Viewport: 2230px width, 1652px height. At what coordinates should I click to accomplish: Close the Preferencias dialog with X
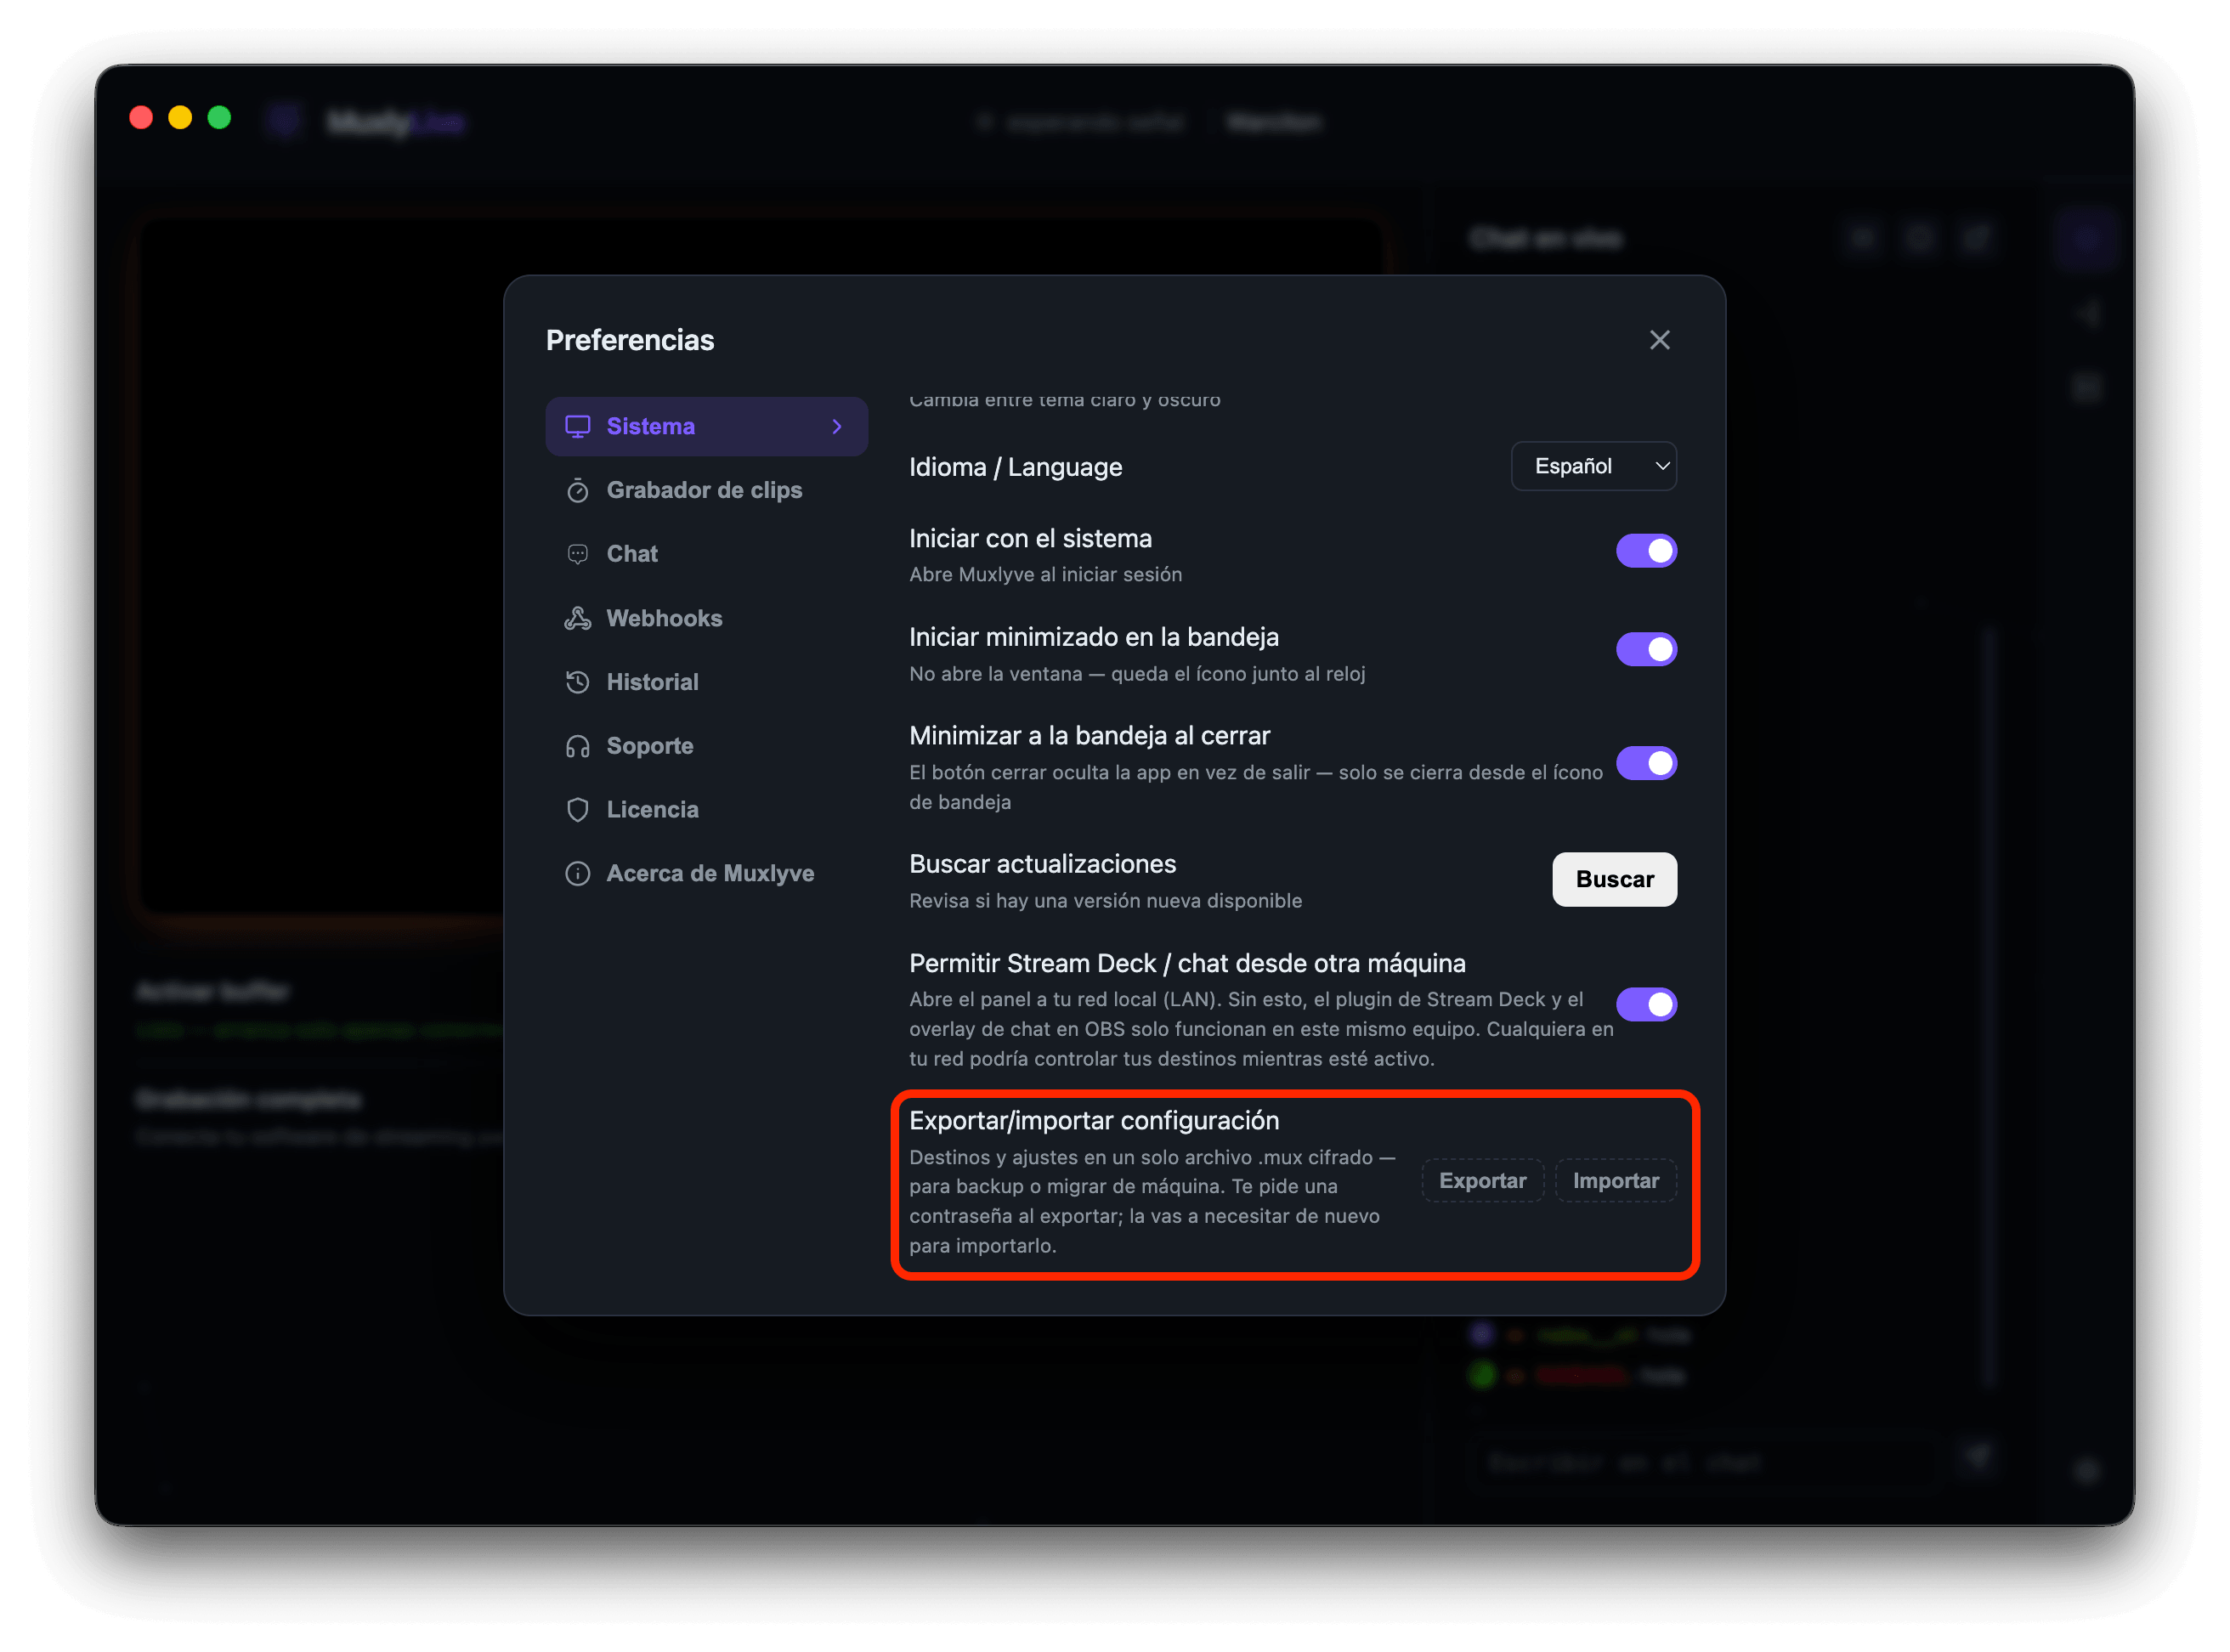click(1660, 340)
